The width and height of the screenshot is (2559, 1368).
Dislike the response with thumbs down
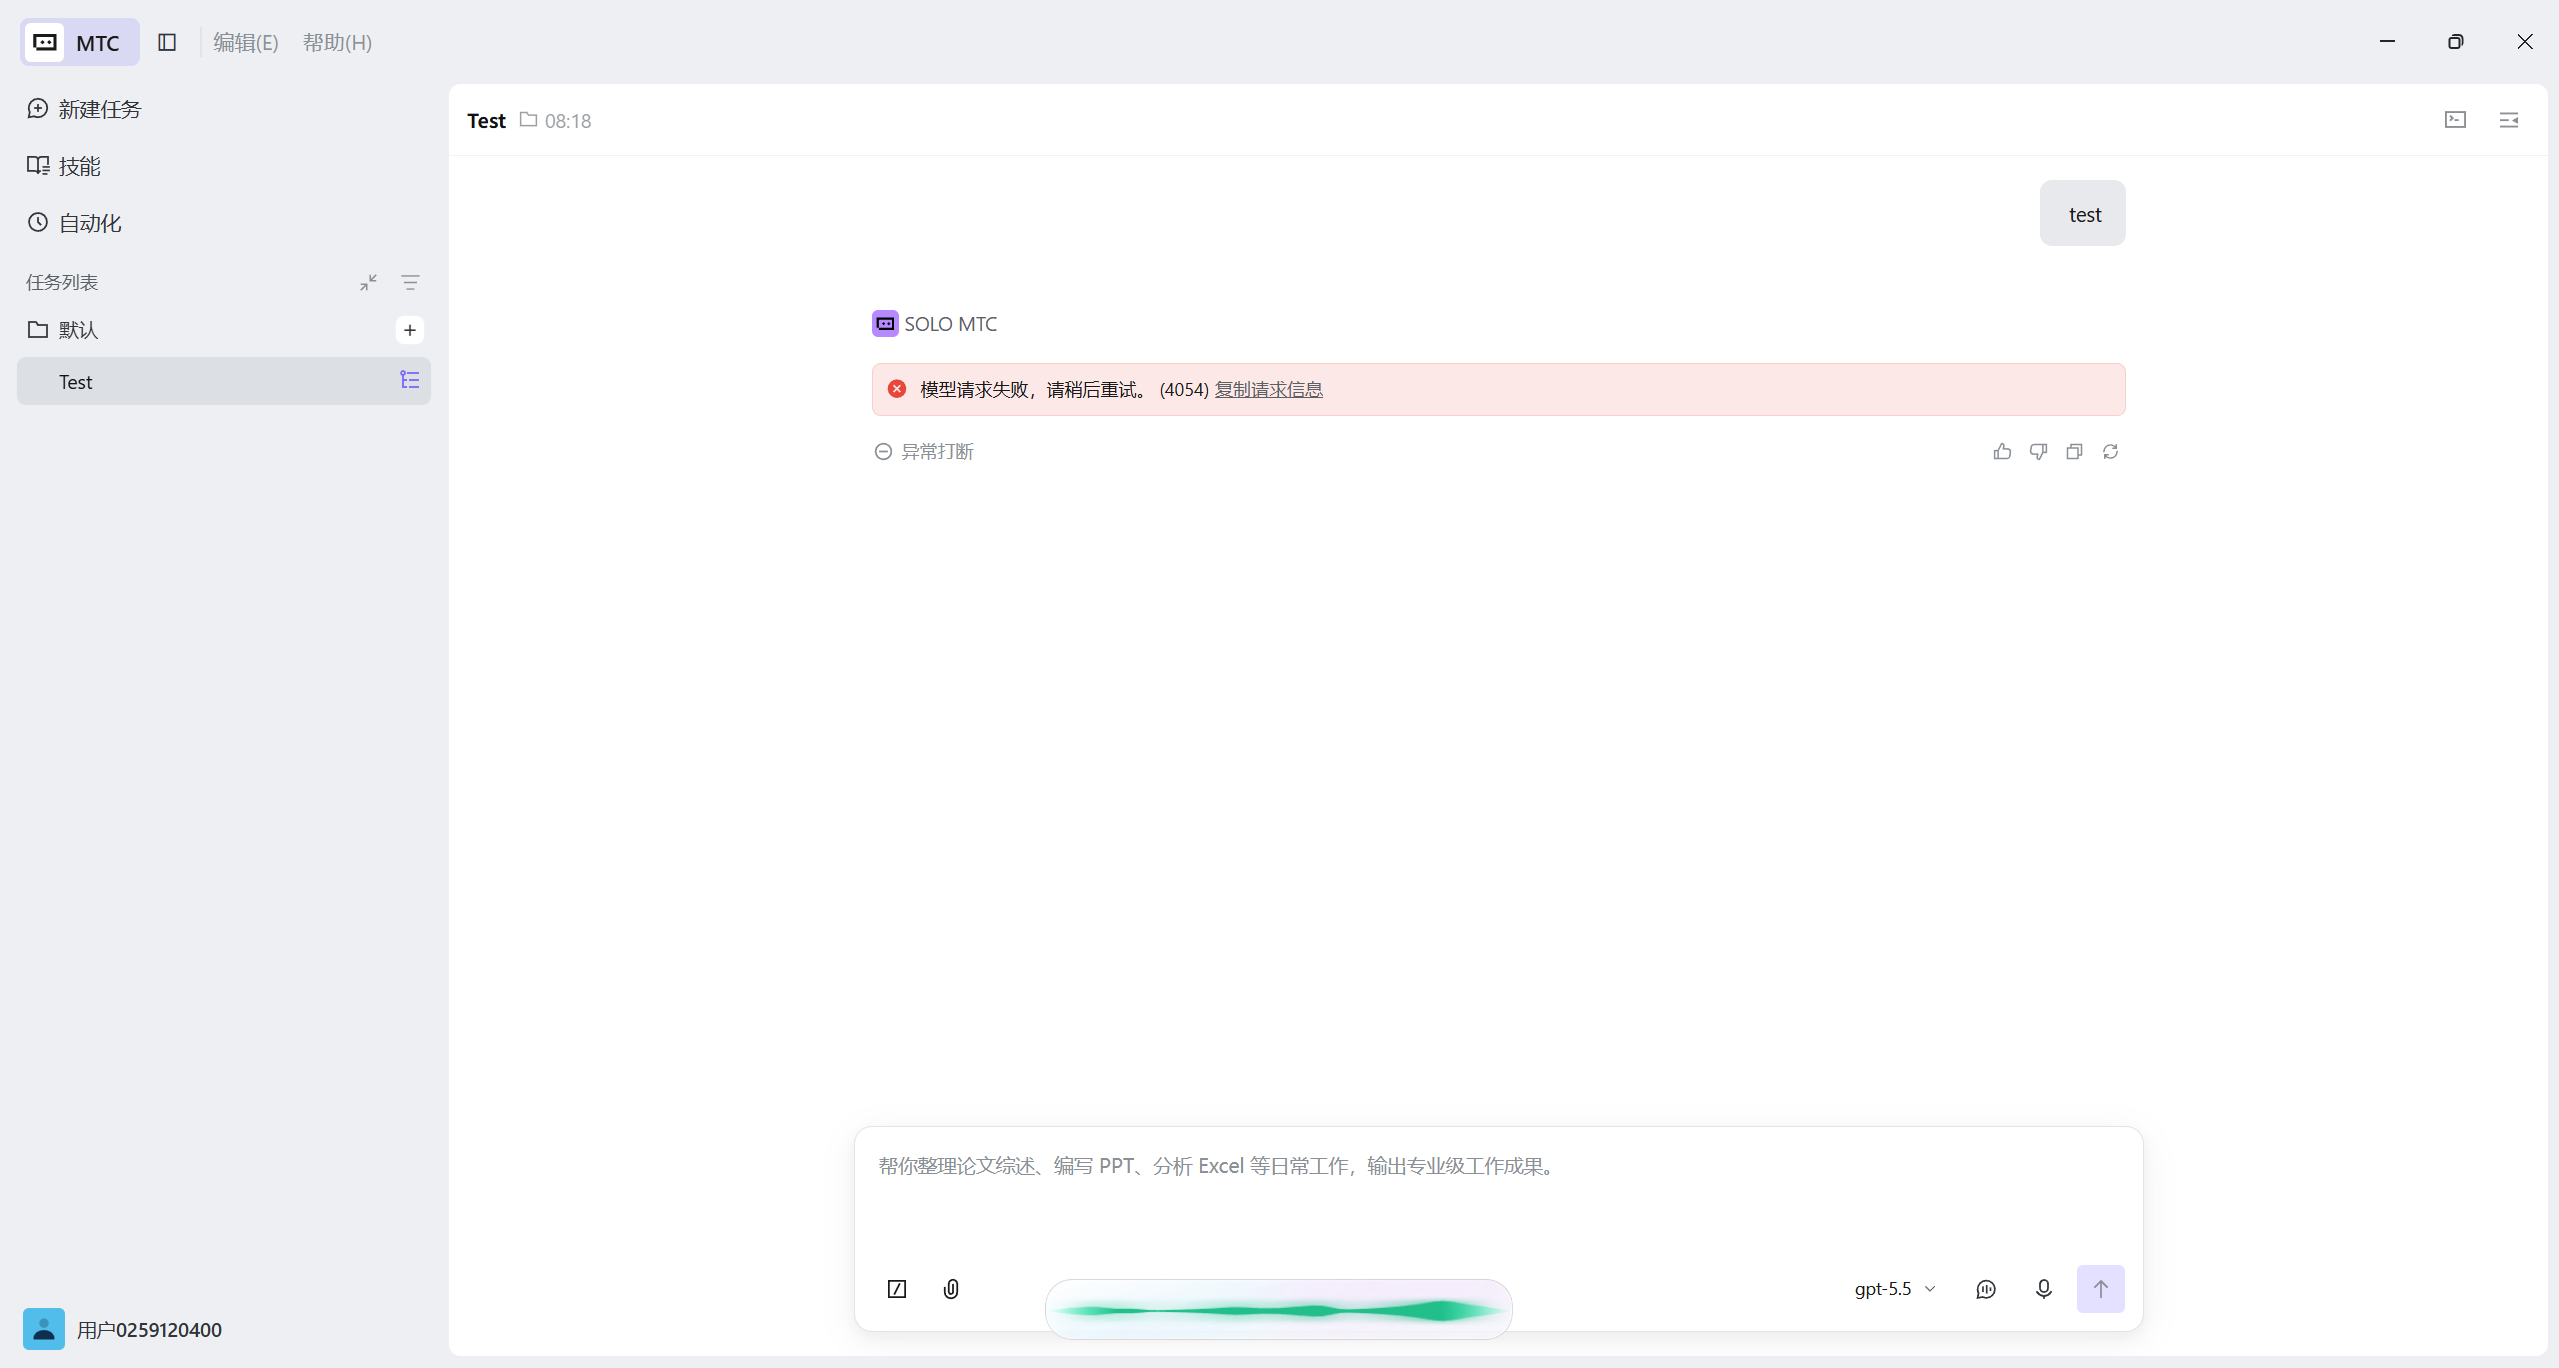point(2038,452)
